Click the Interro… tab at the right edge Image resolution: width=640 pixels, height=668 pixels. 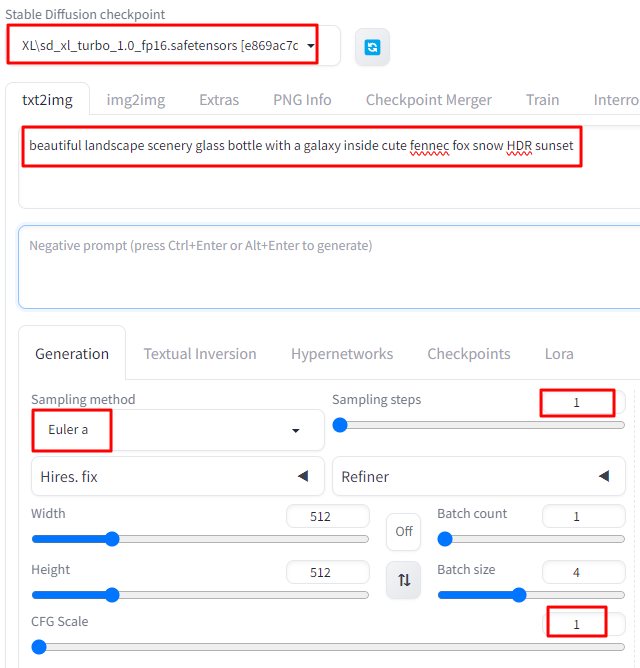616,100
